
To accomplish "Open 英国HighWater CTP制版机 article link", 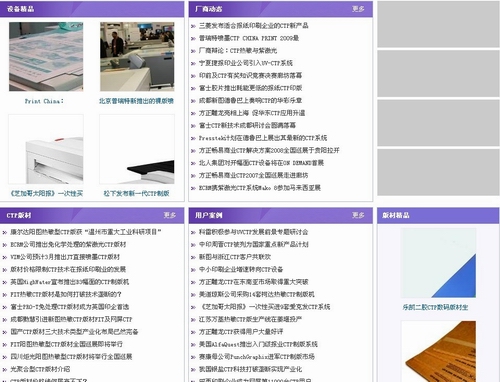I will point(69,282).
